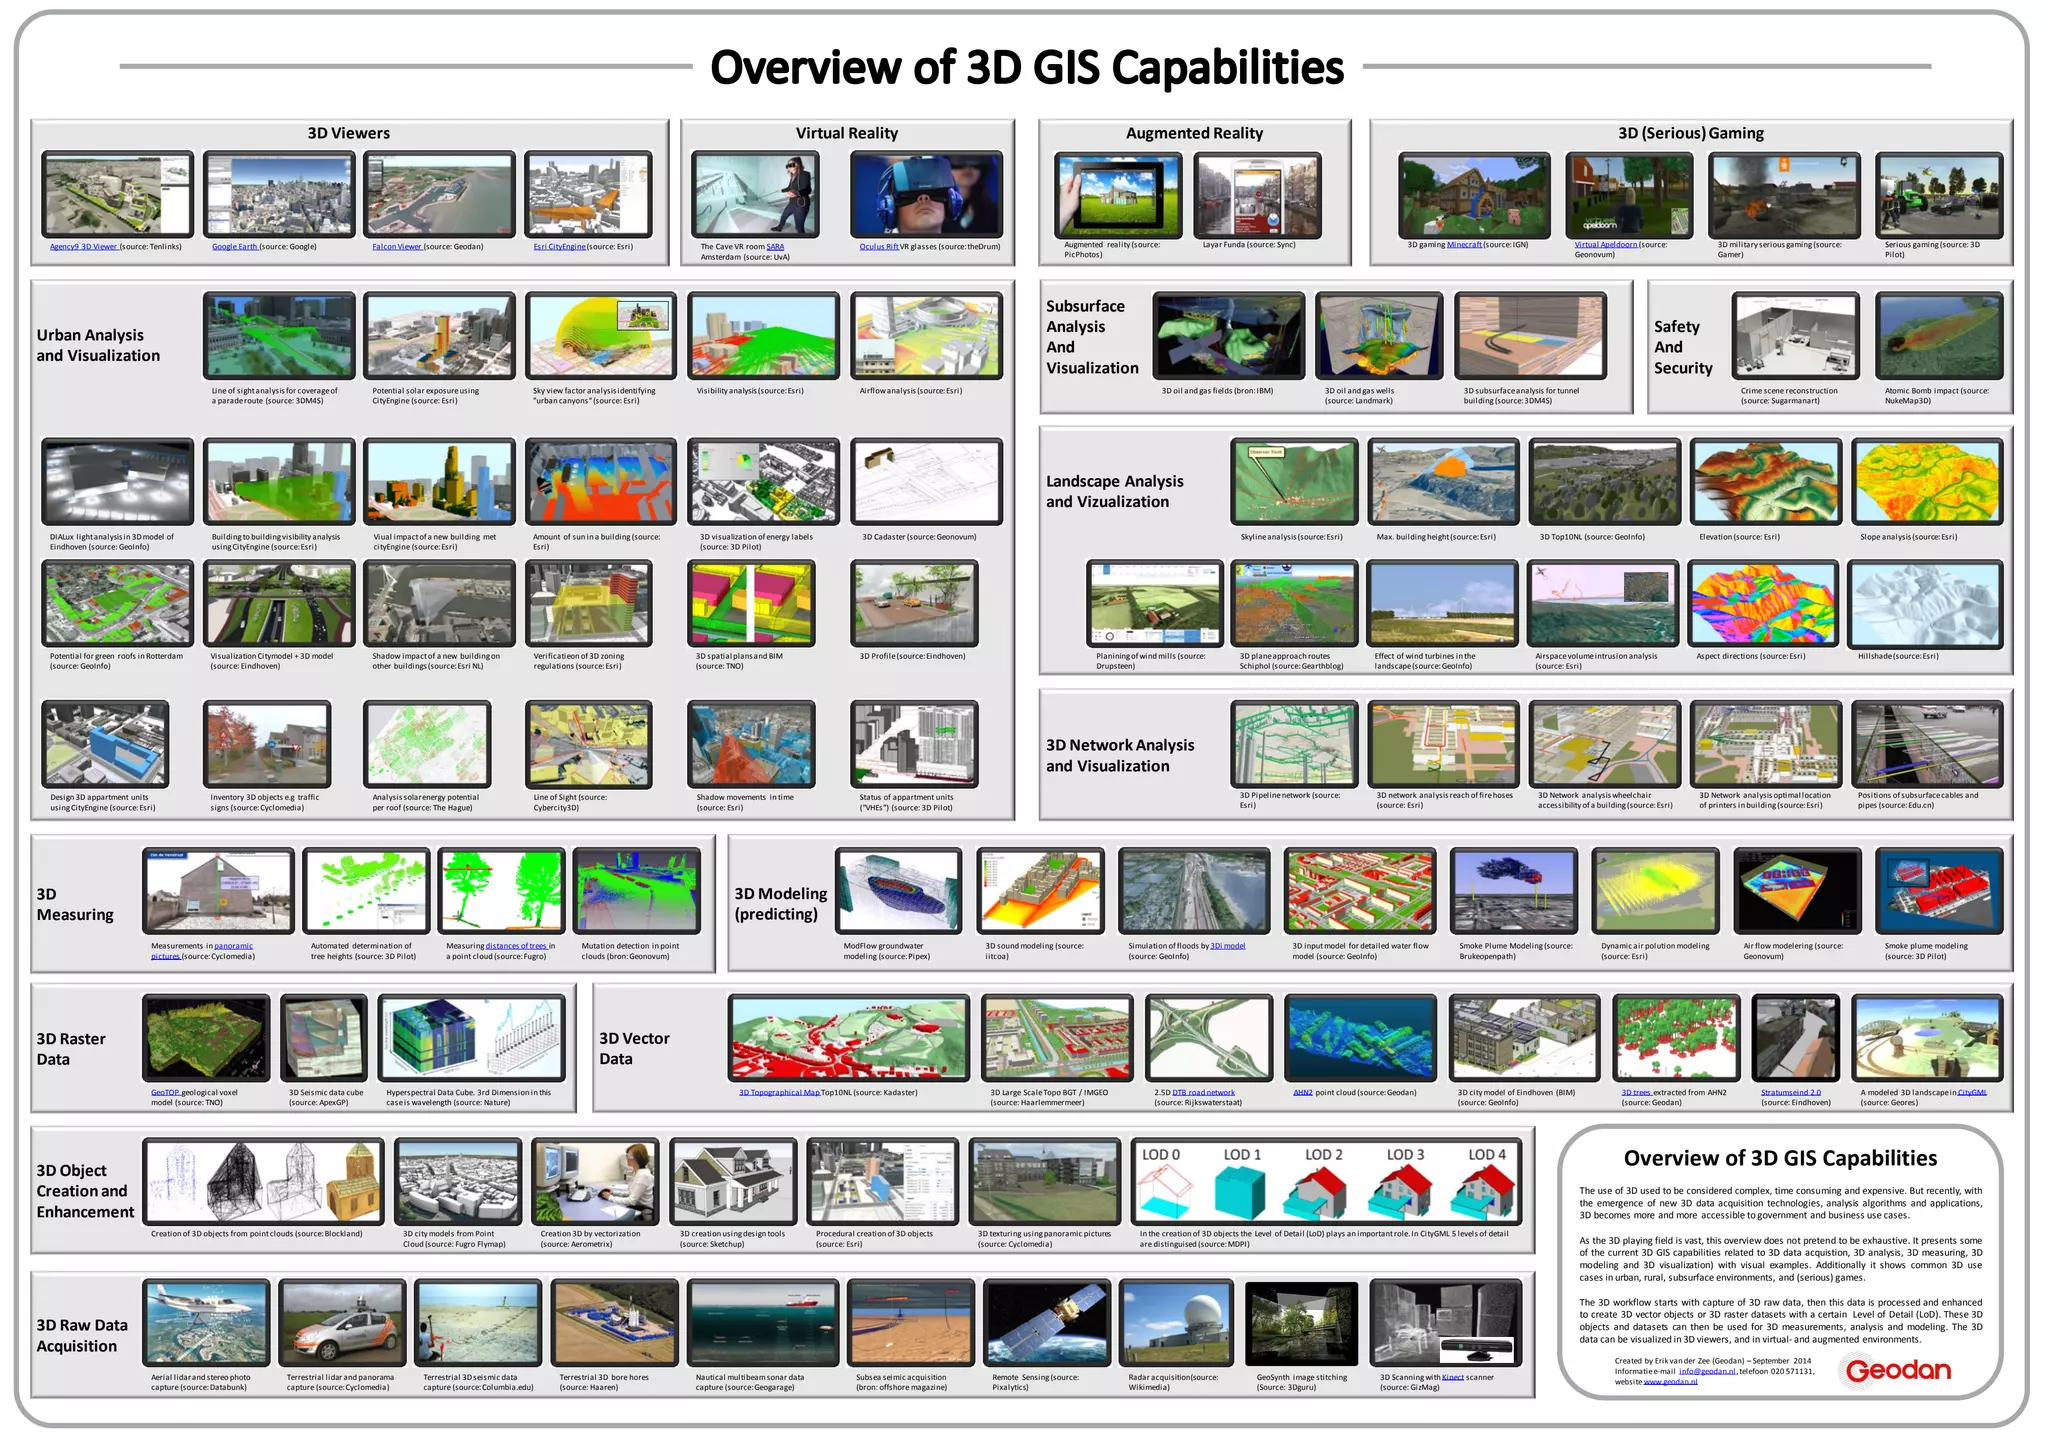Open the SARA link under Cave VR room

tap(775, 247)
